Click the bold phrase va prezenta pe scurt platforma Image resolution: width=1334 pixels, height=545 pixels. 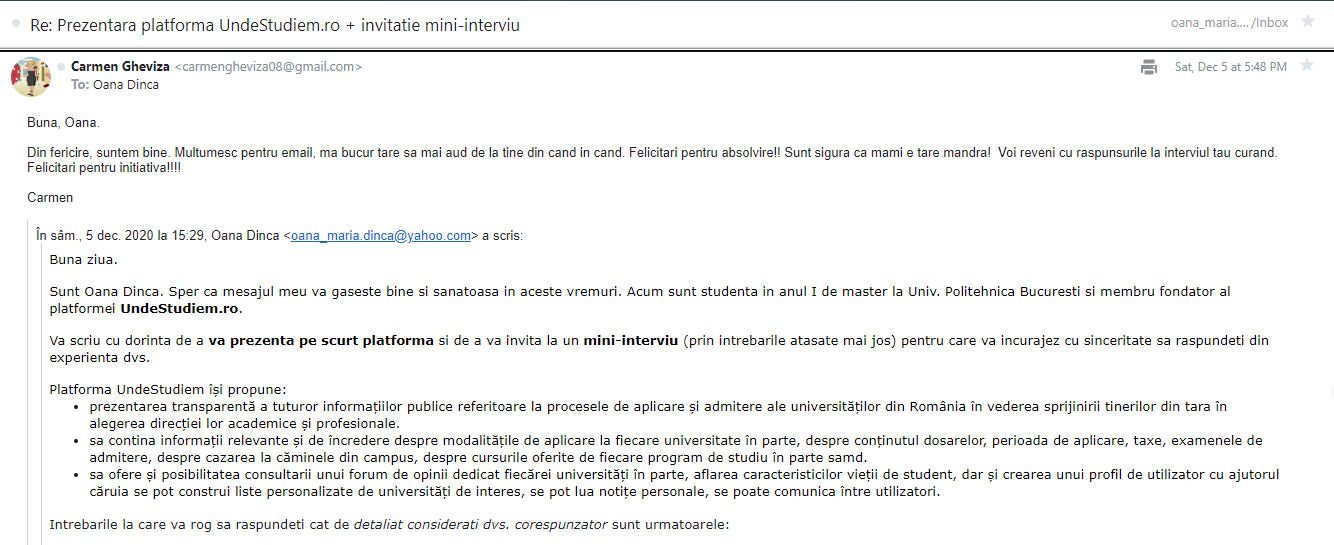(x=321, y=340)
